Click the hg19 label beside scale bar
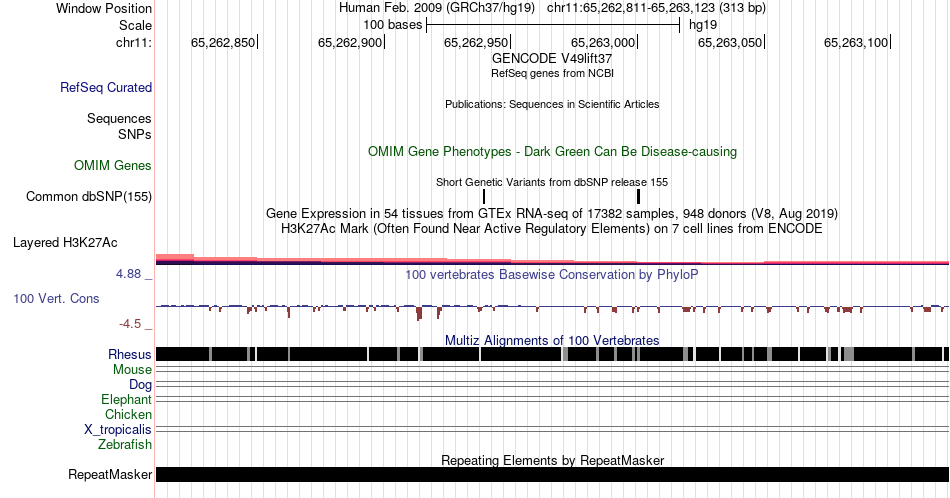Screen dimensions: 950x498 click(703, 25)
